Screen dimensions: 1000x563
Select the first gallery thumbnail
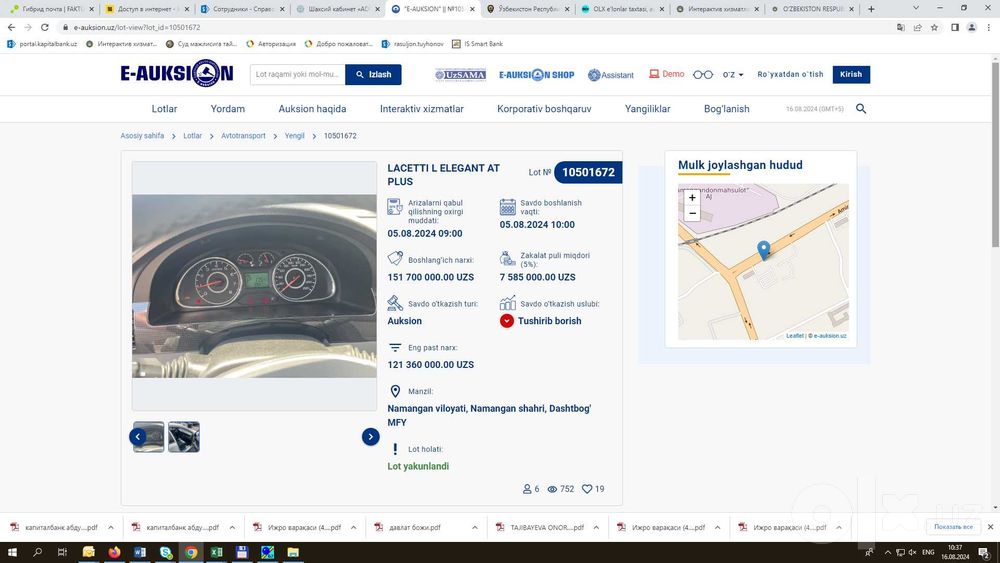click(149, 437)
